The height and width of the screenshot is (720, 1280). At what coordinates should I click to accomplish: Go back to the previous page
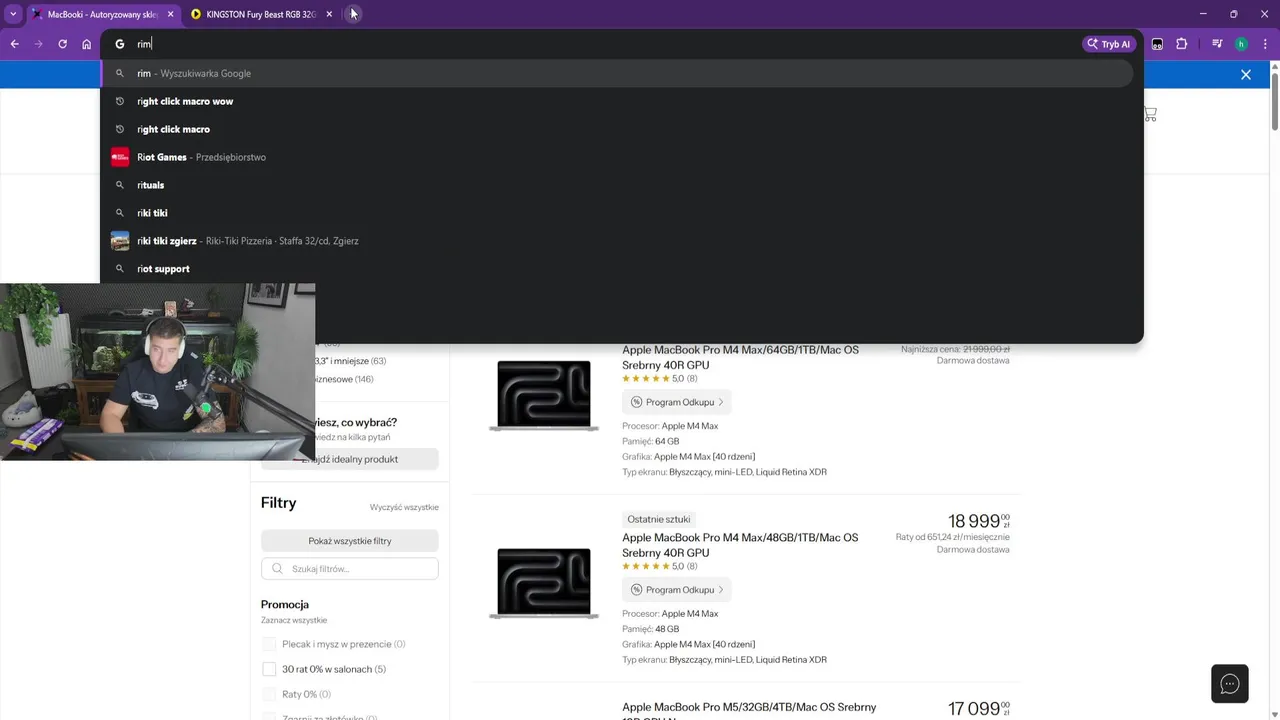tap(14, 44)
